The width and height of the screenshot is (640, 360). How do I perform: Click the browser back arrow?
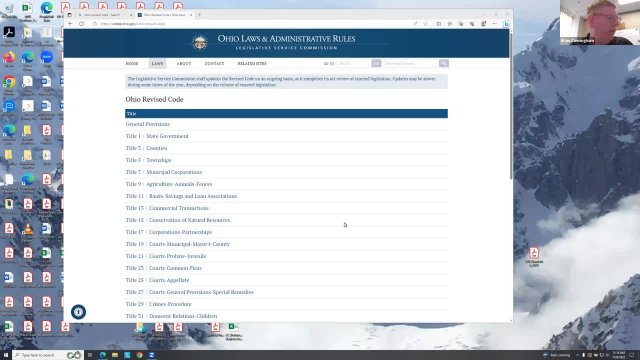70,24
